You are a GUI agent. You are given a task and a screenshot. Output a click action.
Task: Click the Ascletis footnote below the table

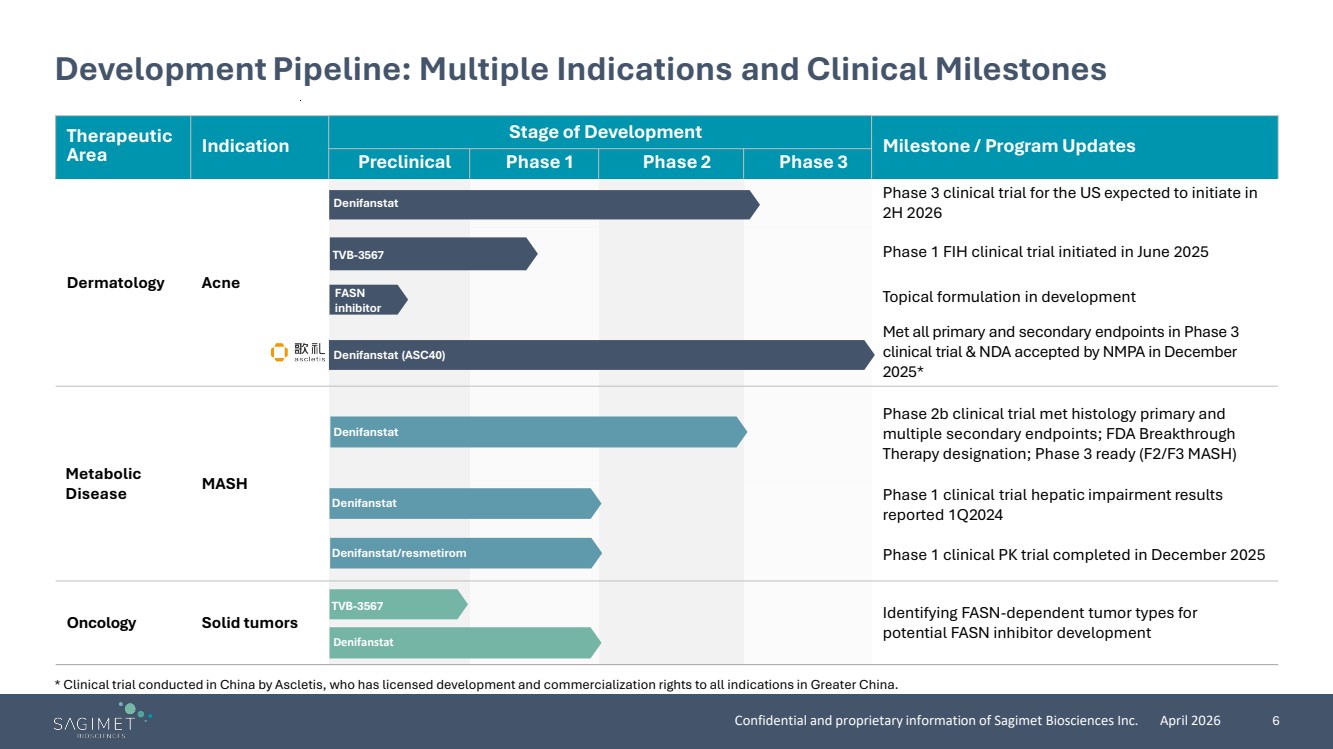point(476,685)
